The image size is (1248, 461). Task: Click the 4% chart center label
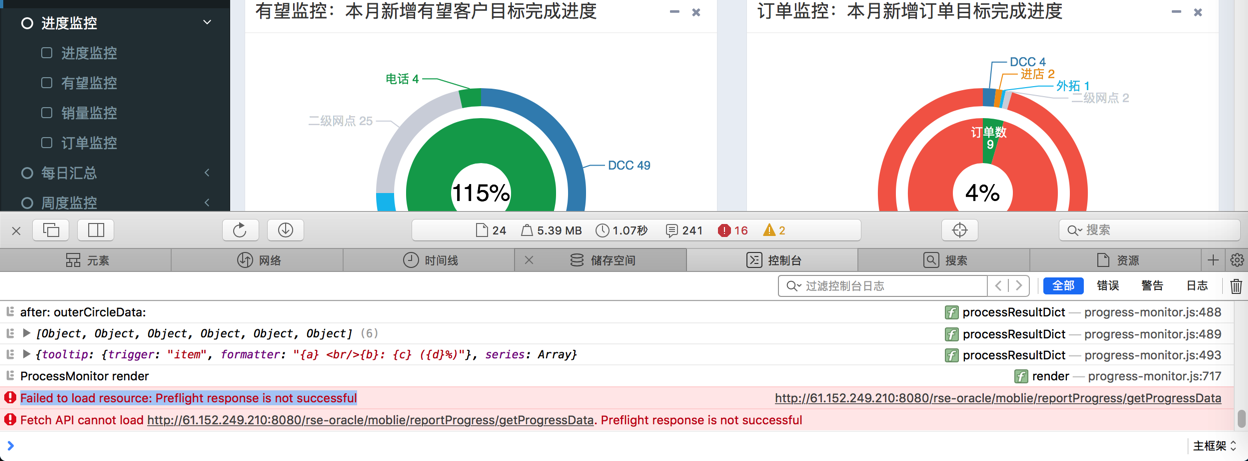point(983,193)
